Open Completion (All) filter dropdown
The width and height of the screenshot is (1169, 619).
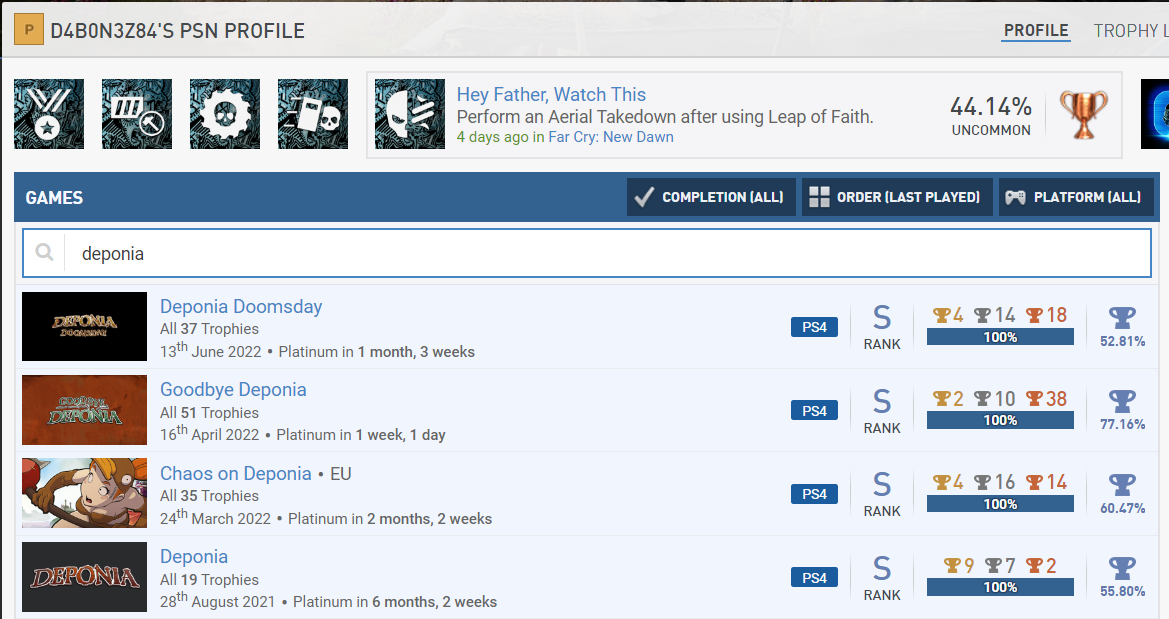click(x=711, y=197)
